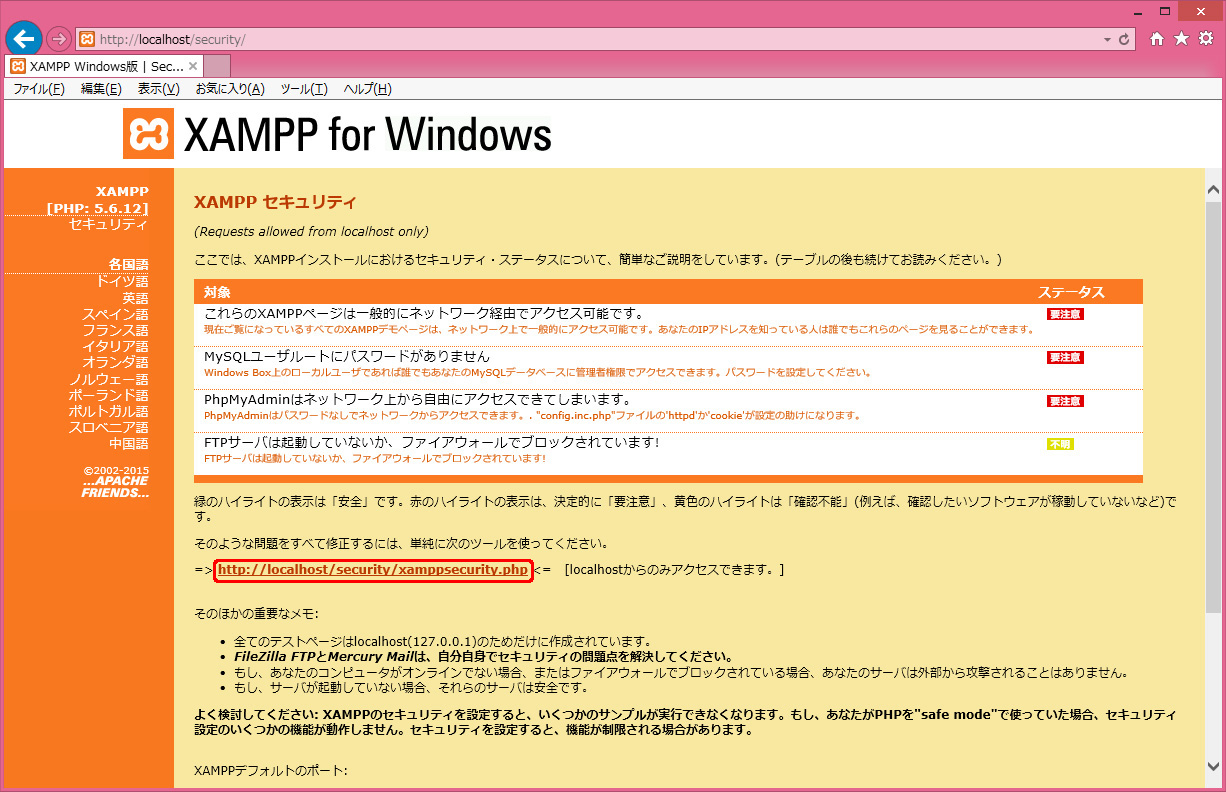
Task: Click the browser Back arrow button
Action: [x=24, y=39]
